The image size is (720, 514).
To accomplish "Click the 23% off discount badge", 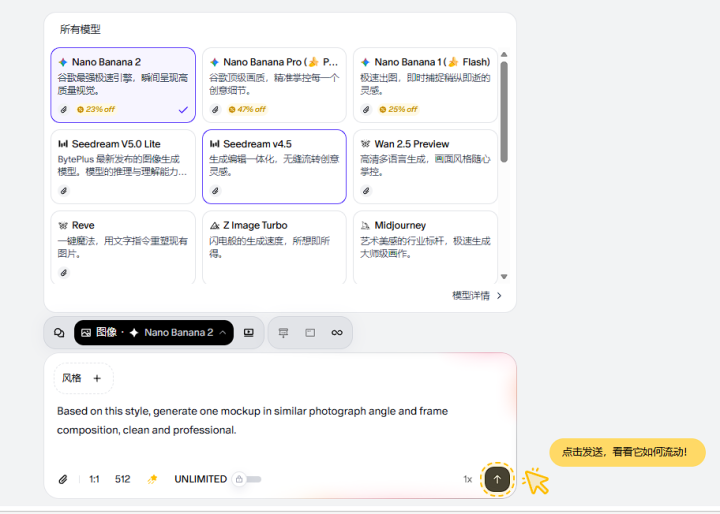I will 96,109.
